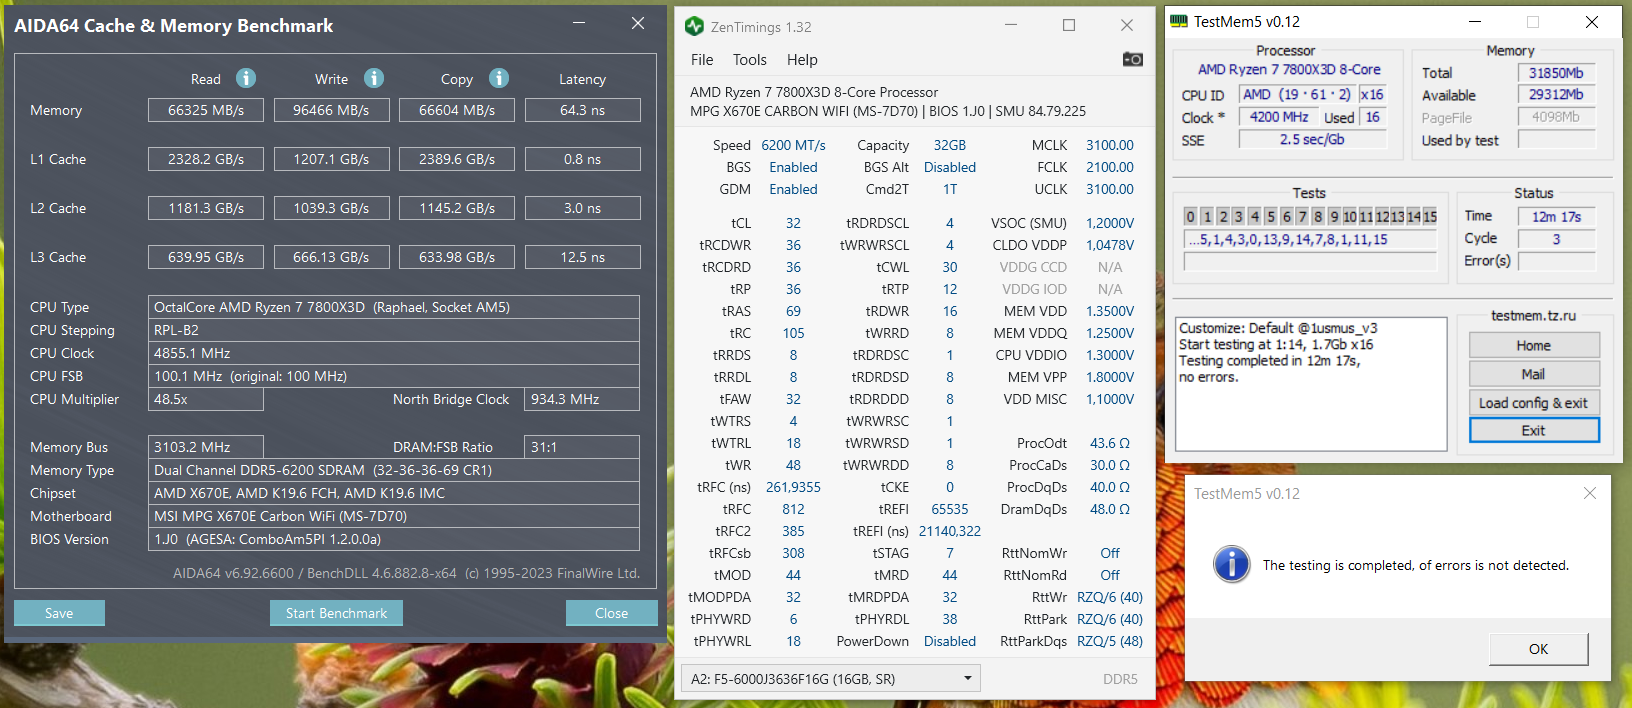The image size is (1632, 708).
Task: Click the DRAM:FSB Ratio 31:1 field
Action: [x=582, y=447]
